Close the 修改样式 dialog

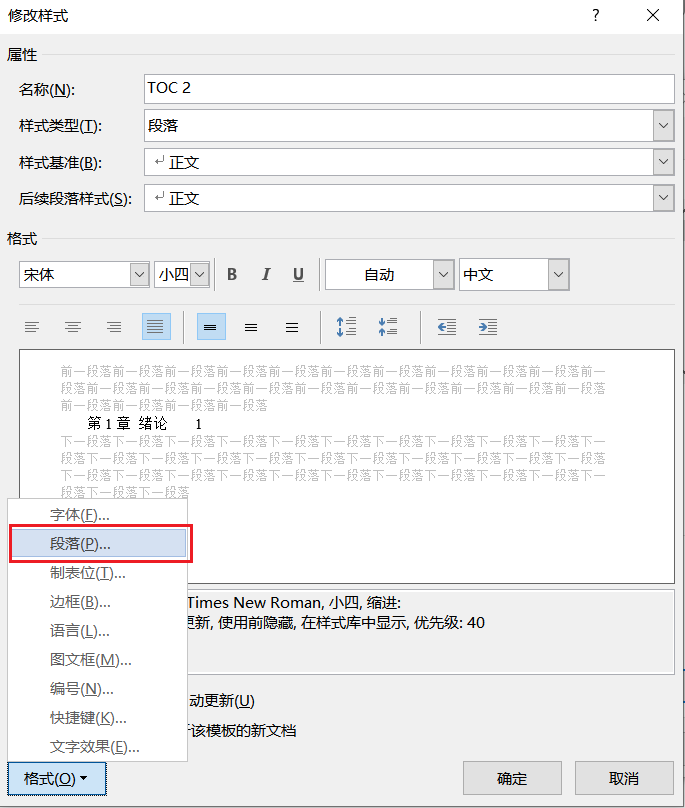click(653, 15)
